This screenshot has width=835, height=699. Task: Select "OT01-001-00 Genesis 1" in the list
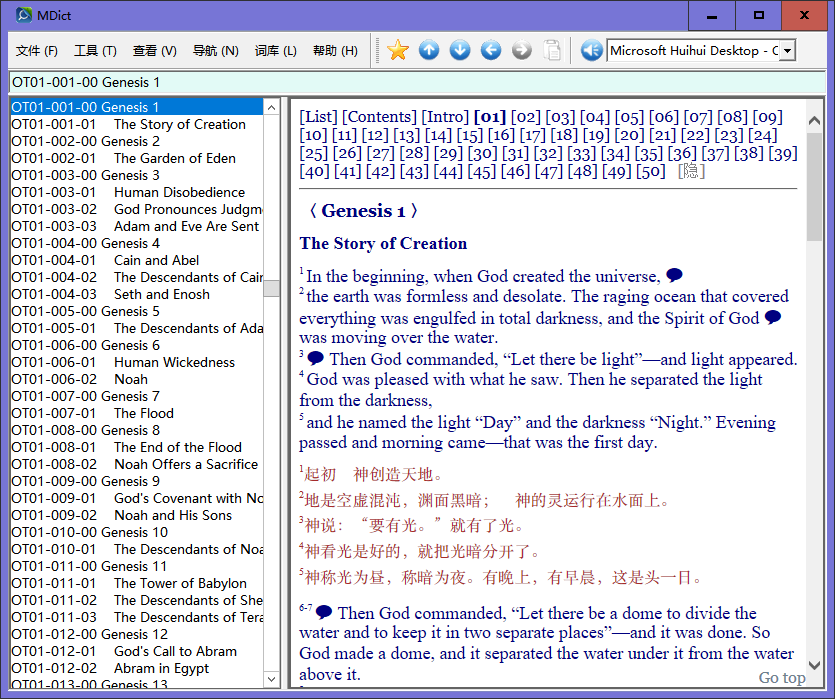pyautogui.click(x=137, y=107)
